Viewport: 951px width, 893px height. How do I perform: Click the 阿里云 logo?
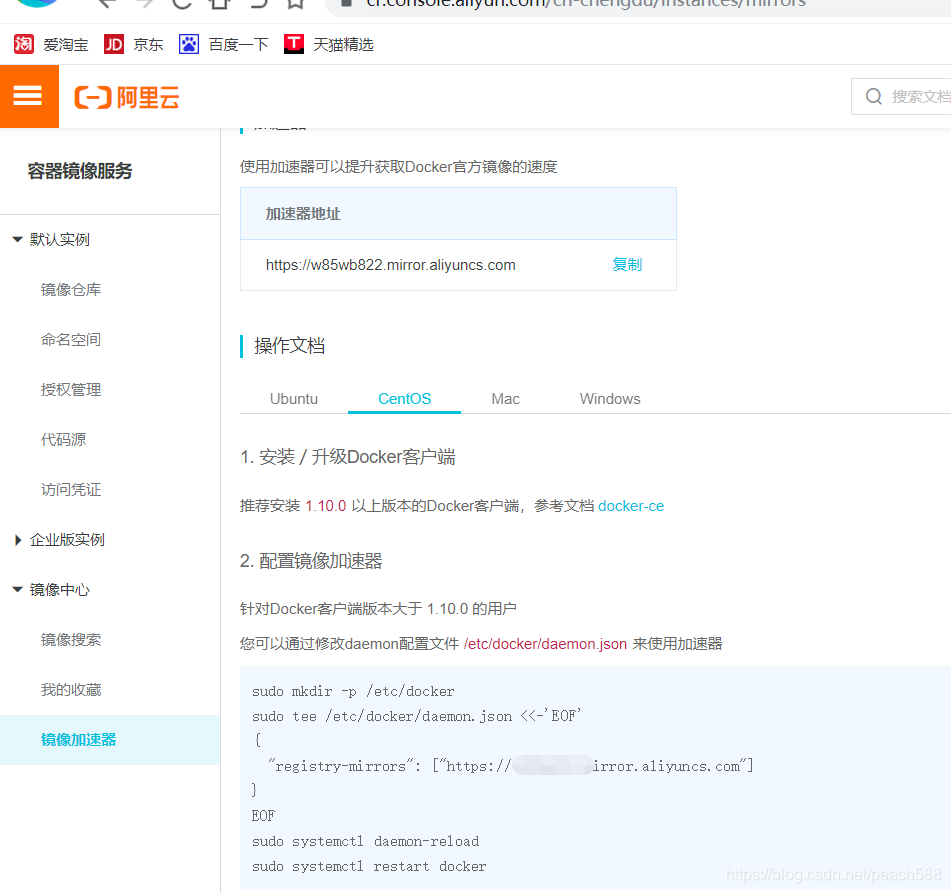(127, 97)
